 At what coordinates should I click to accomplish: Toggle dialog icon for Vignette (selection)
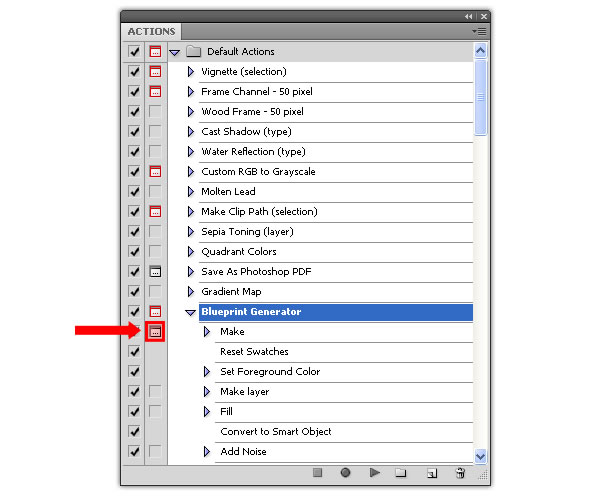pos(155,72)
